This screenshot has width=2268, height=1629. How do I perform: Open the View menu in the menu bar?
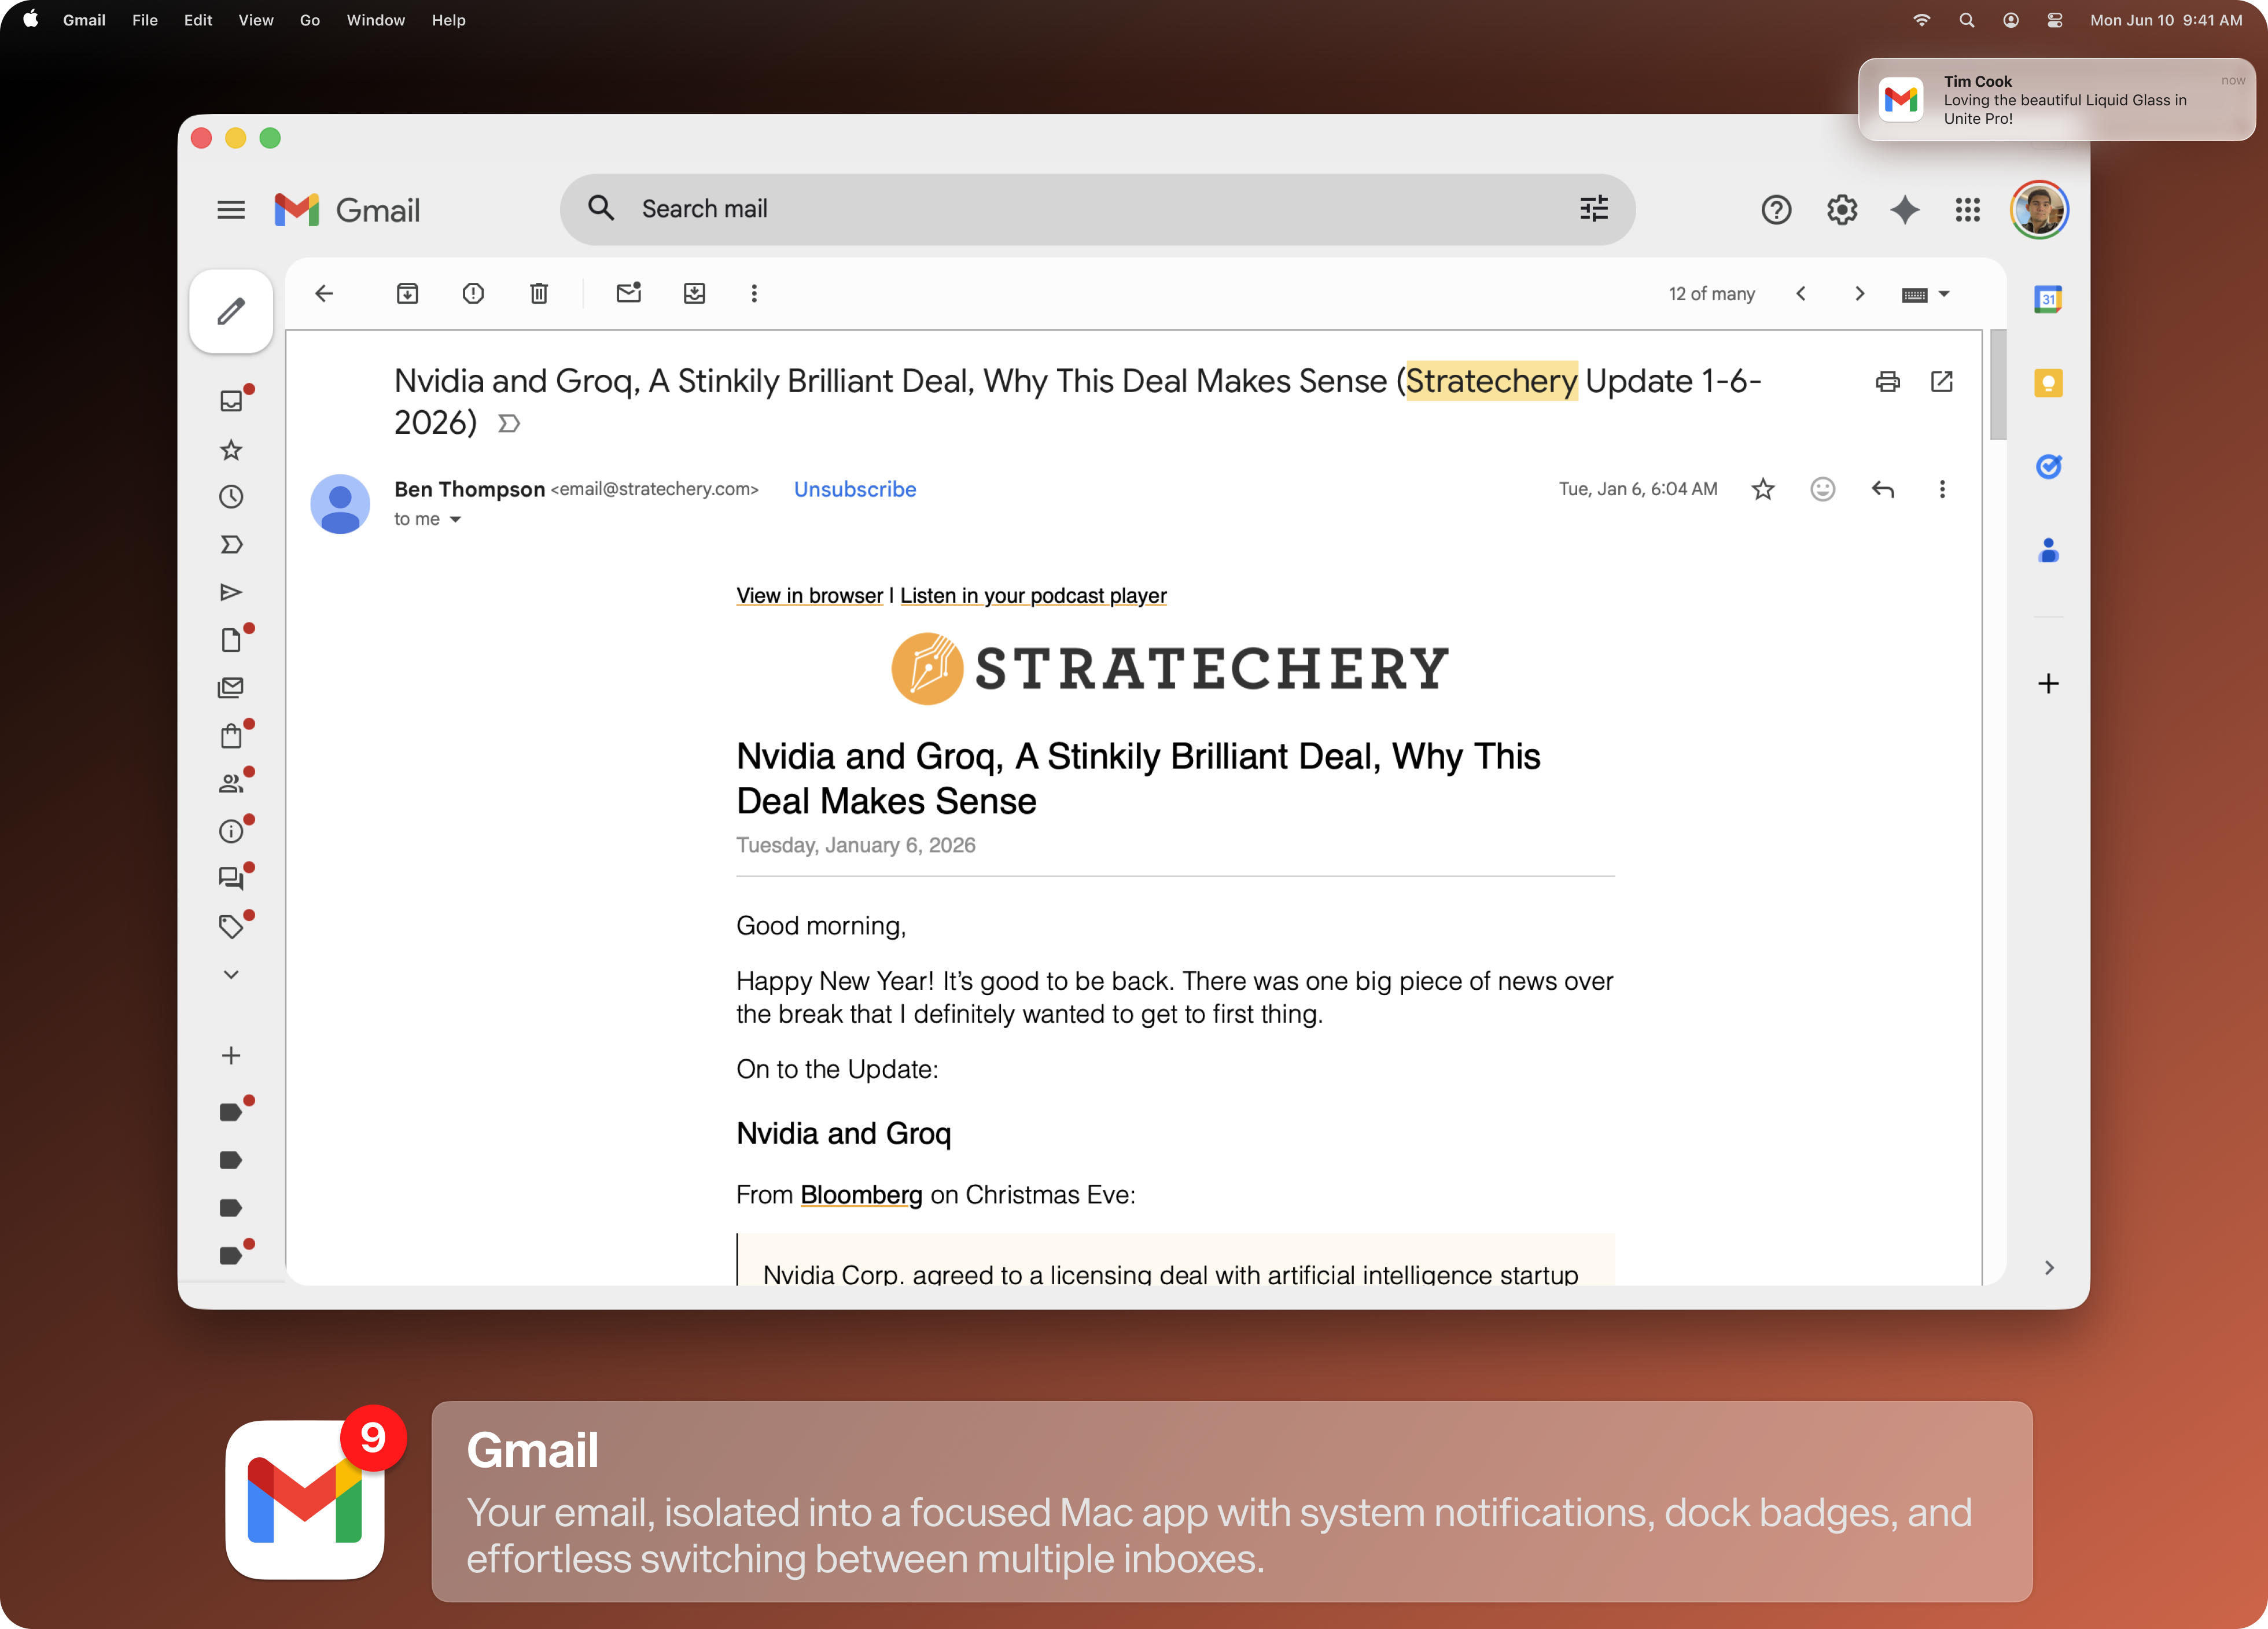pos(256,20)
